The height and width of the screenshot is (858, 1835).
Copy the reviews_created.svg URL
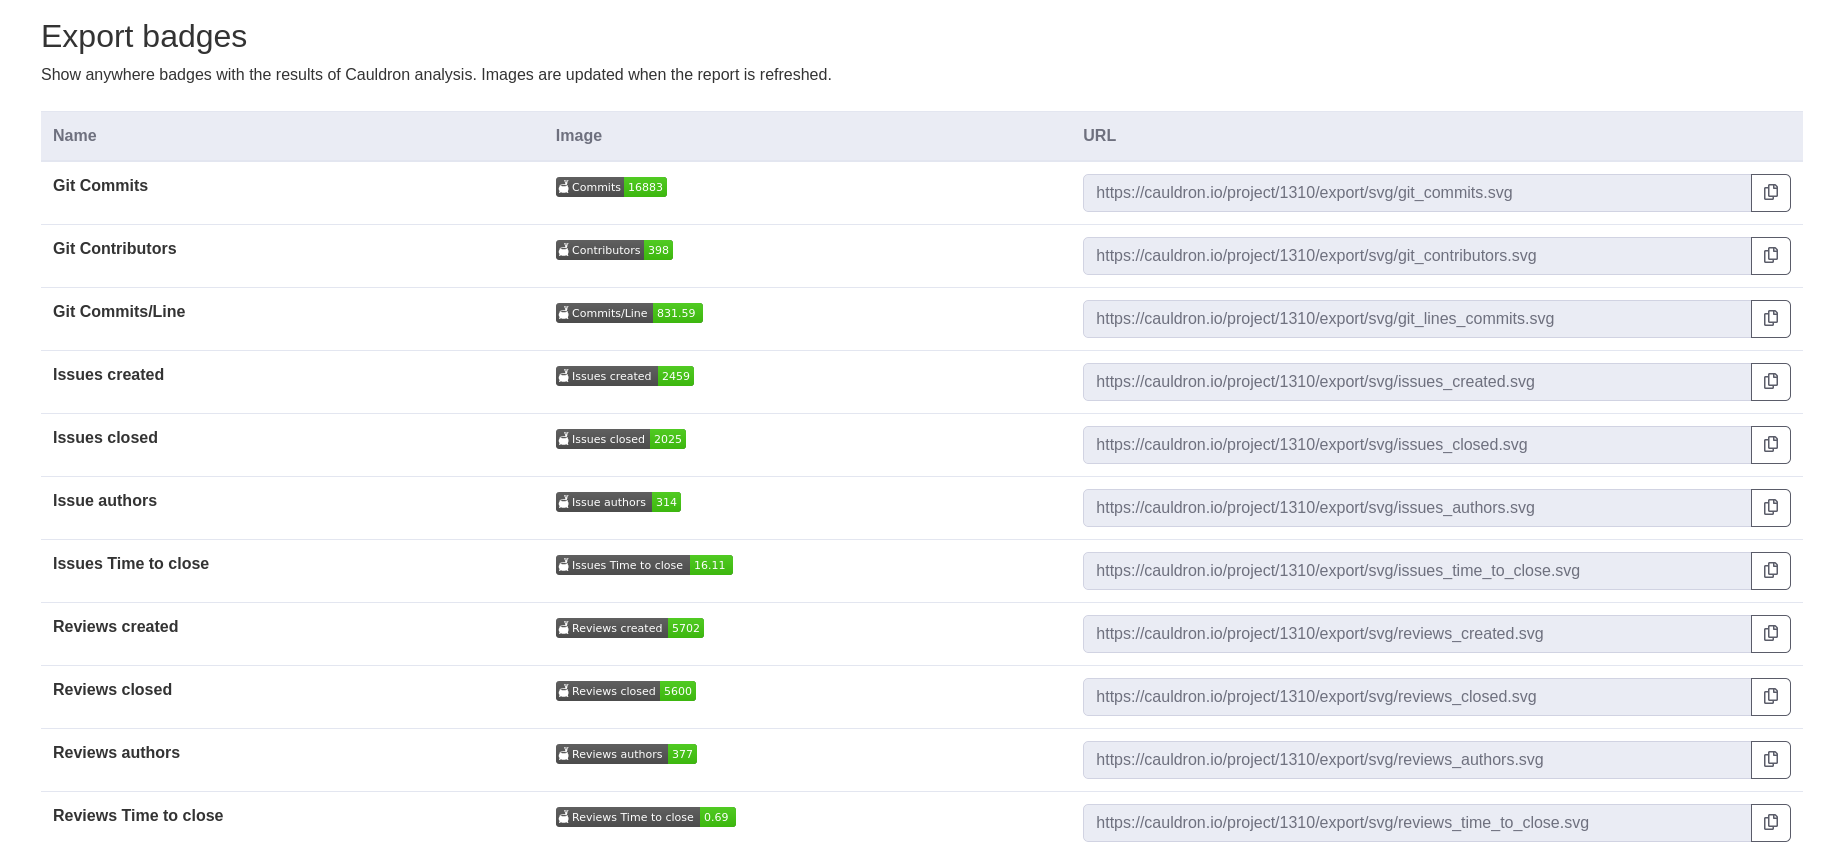1770,634
